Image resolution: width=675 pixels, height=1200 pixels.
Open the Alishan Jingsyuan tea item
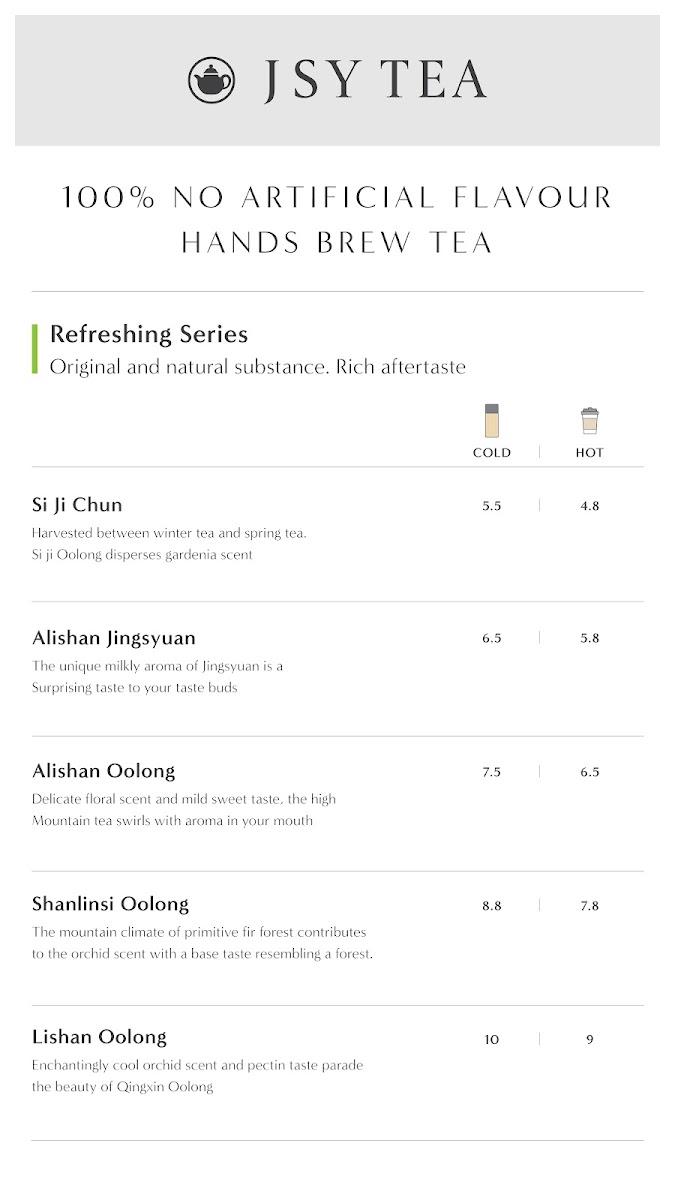(x=114, y=638)
